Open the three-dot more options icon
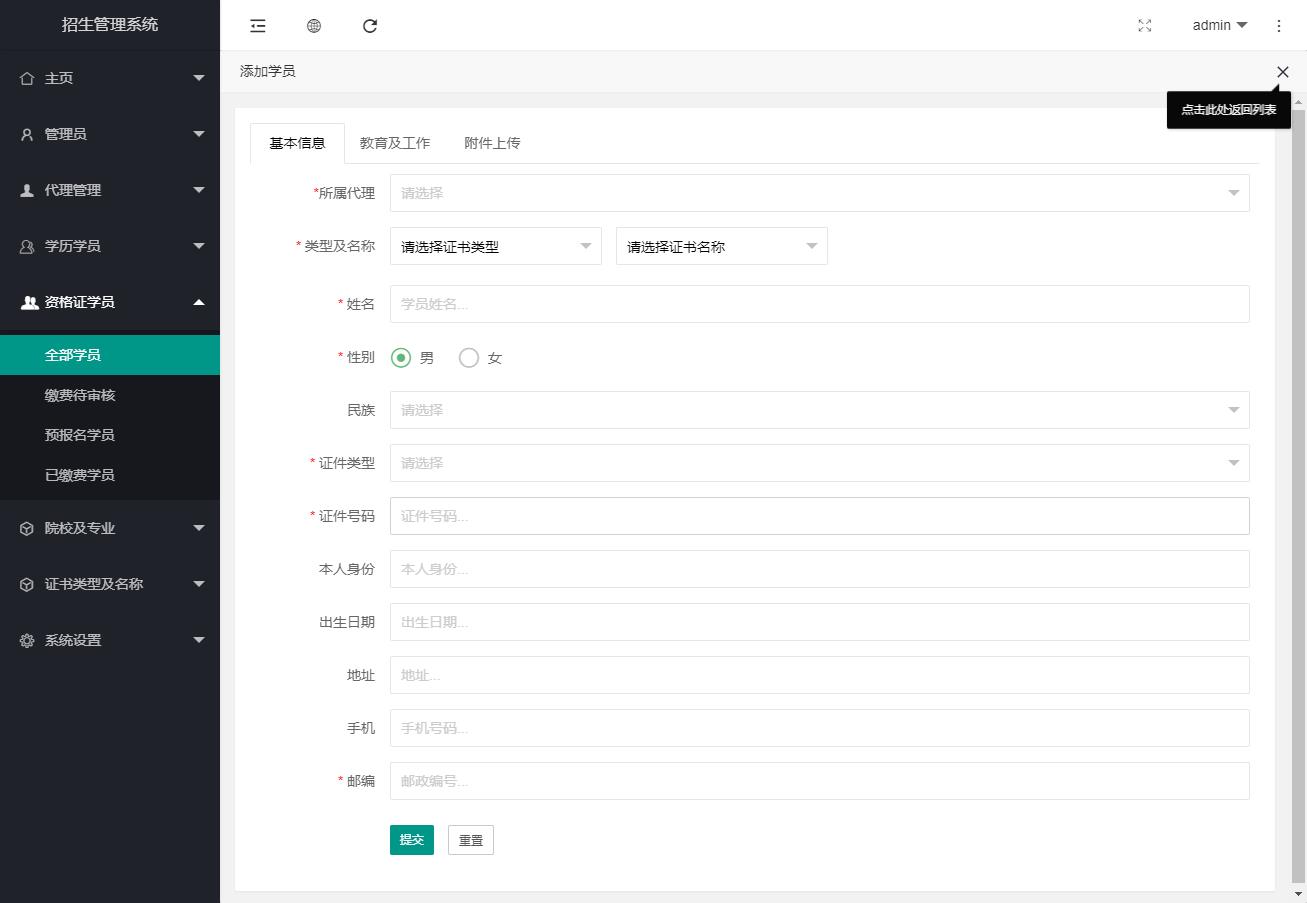Image resolution: width=1307 pixels, height=903 pixels. click(1279, 26)
